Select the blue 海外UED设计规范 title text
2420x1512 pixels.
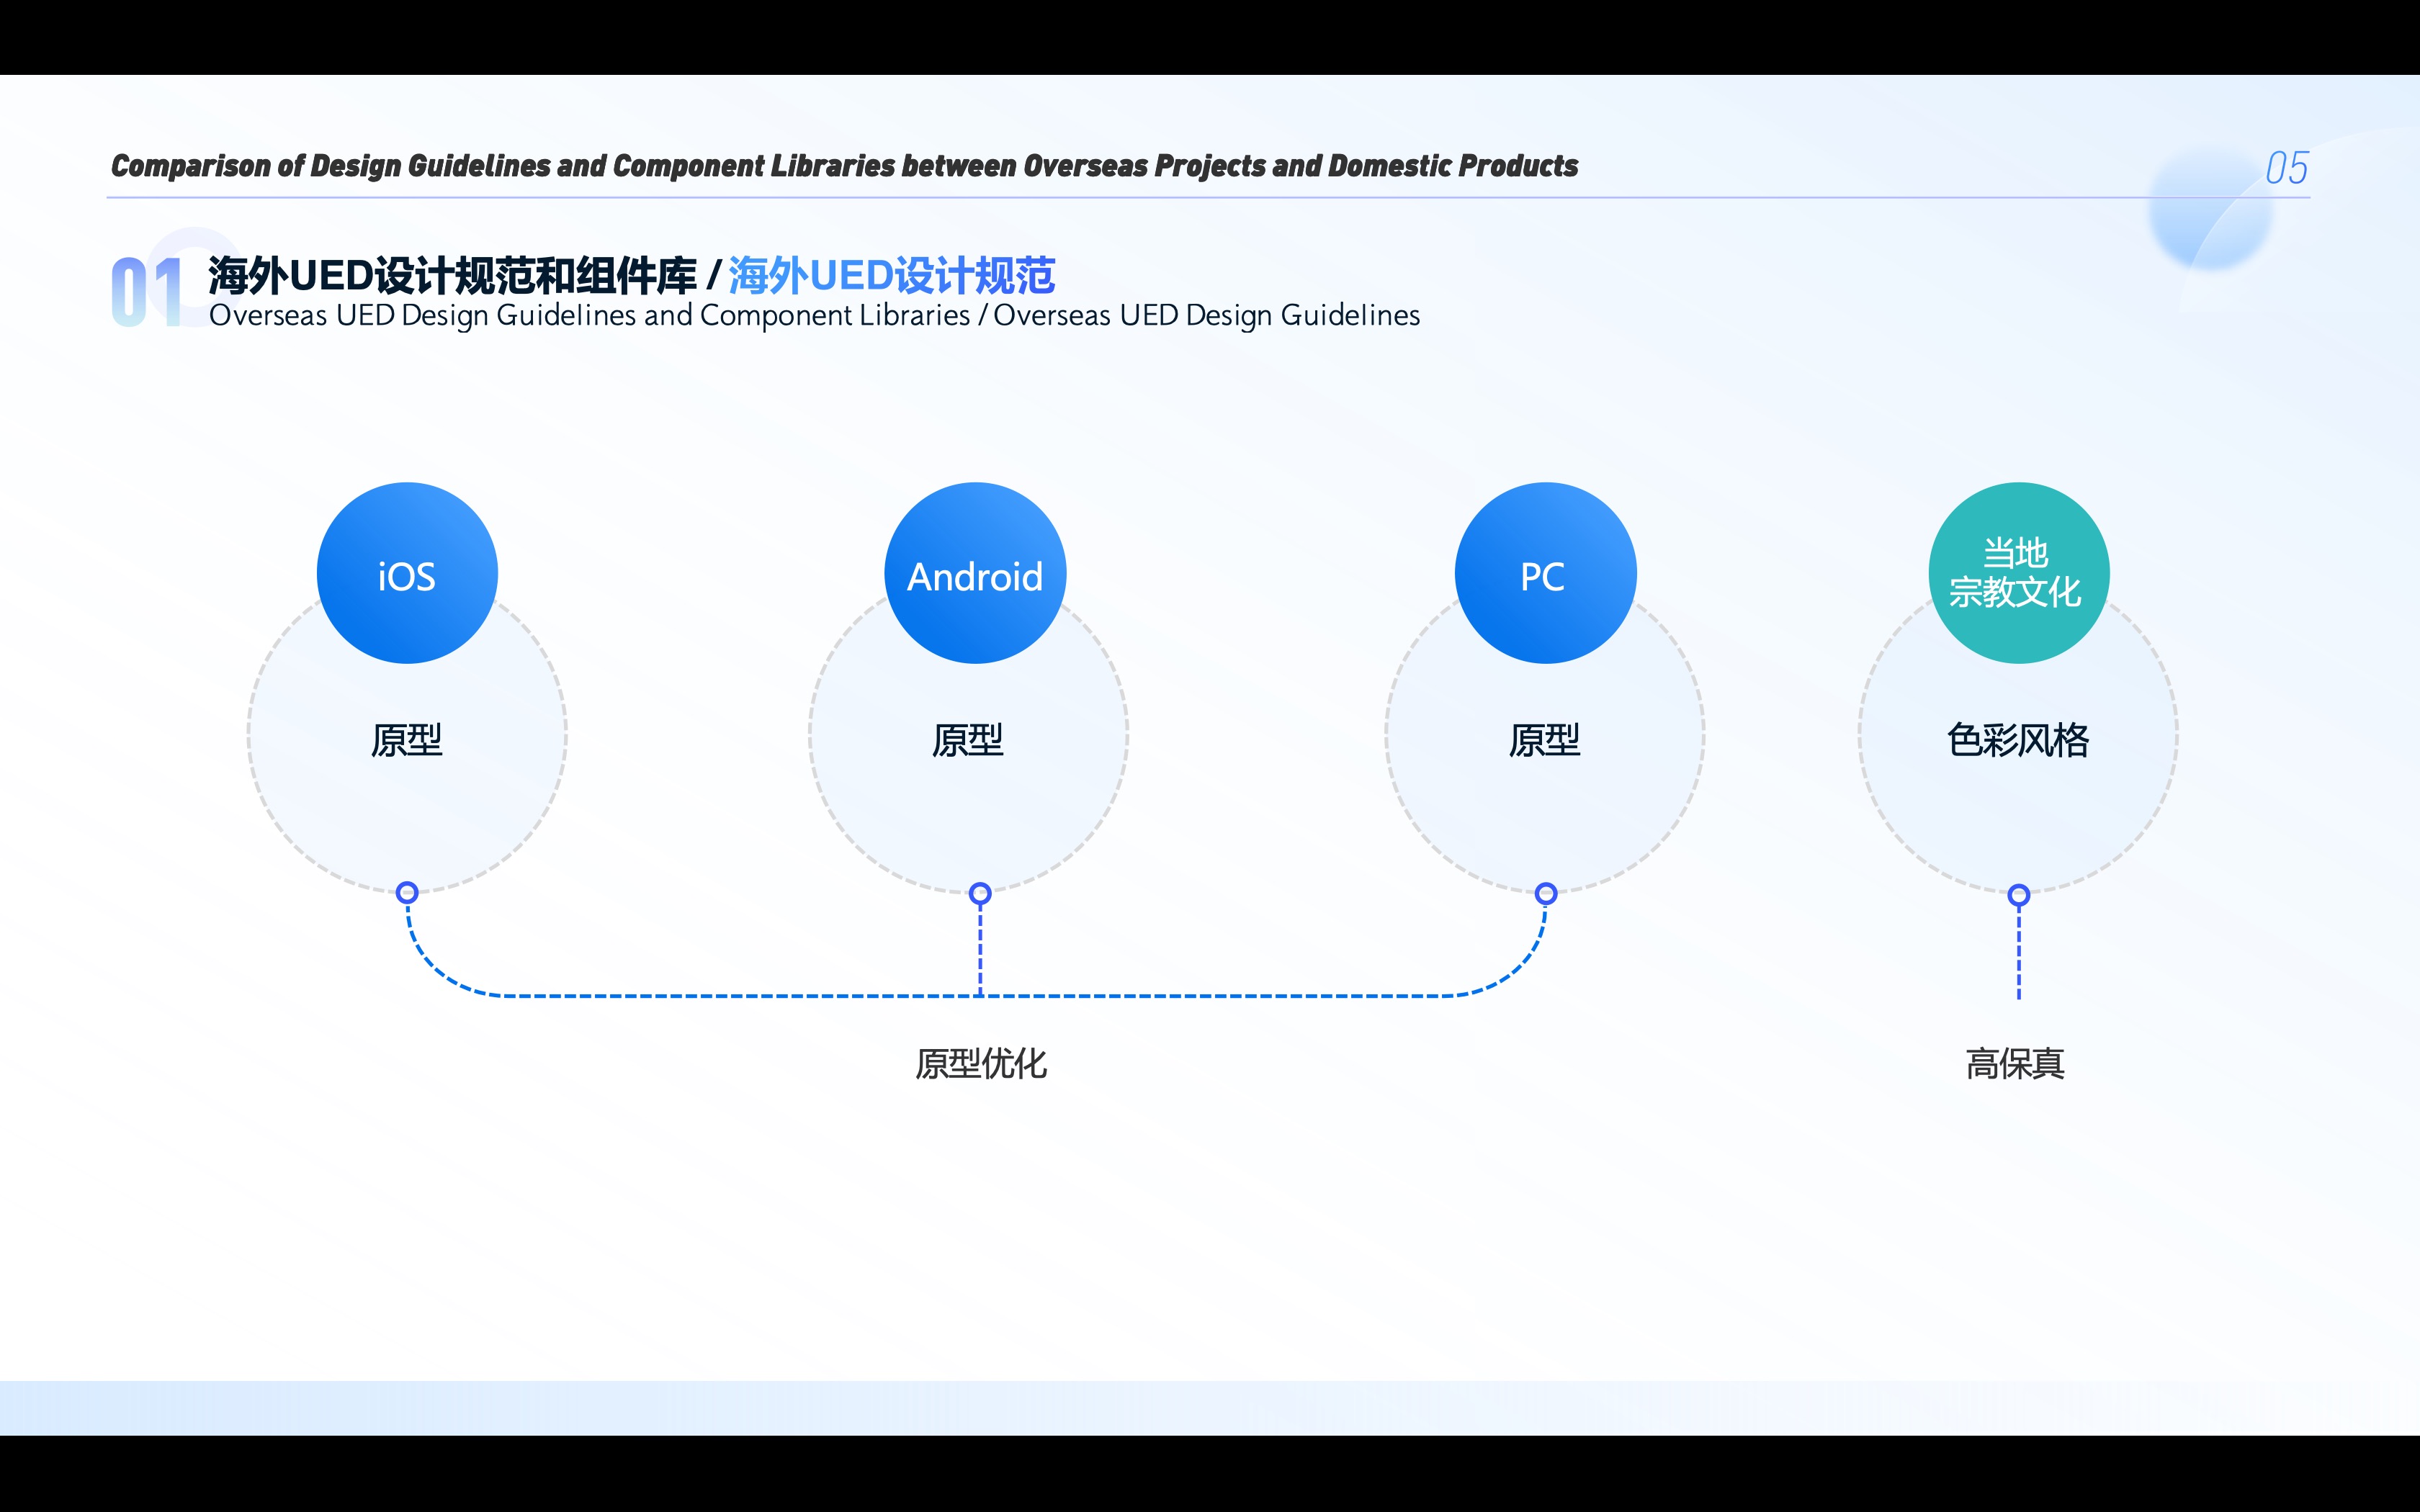tap(892, 276)
